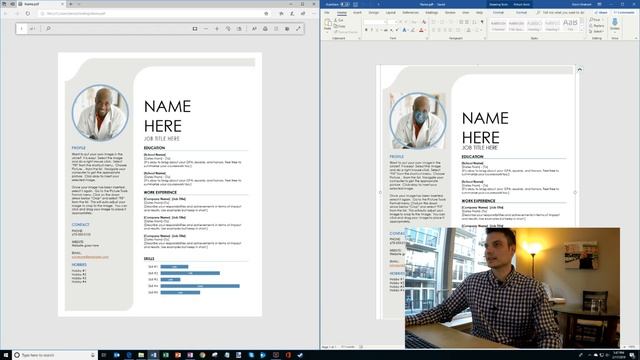Image resolution: width=640 pixels, height=360 pixels.
Task: Collapse the Word ribbon
Action: click(x=636, y=38)
